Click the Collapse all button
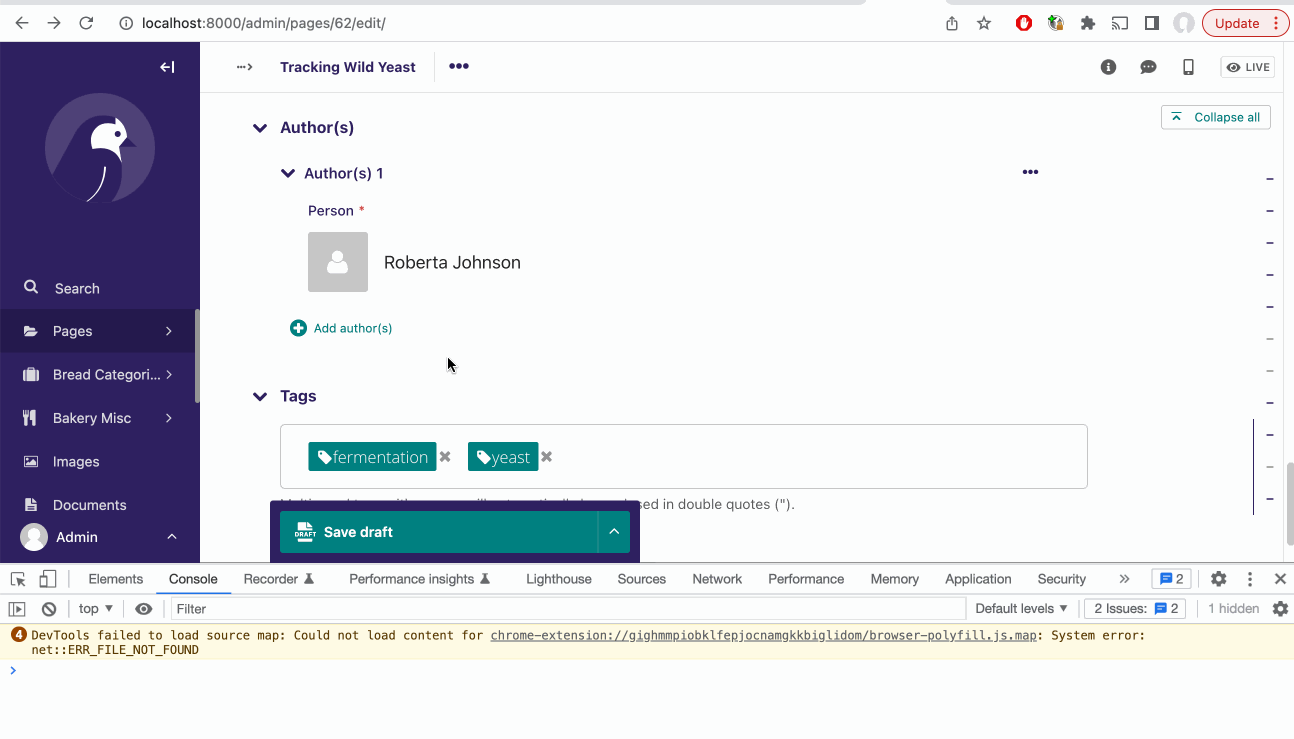 point(1215,116)
